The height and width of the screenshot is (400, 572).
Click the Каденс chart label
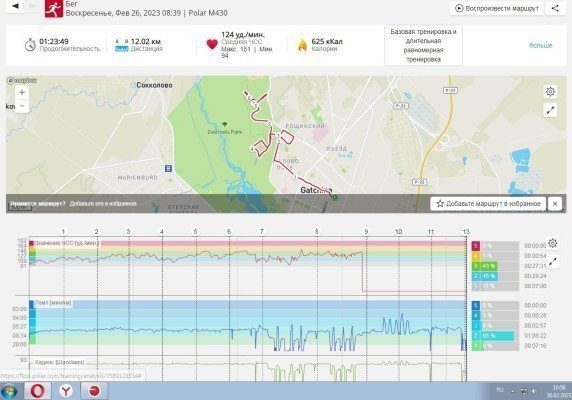click(x=59, y=362)
